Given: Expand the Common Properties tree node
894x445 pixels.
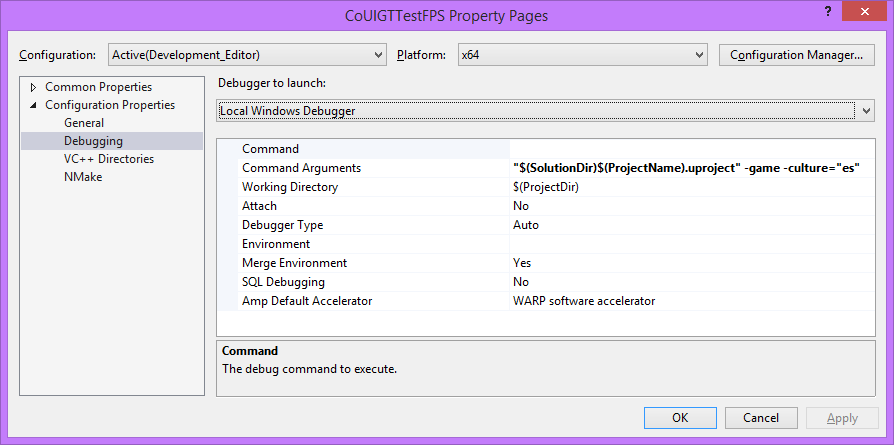Looking at the screenshot, I should (34, 87).
